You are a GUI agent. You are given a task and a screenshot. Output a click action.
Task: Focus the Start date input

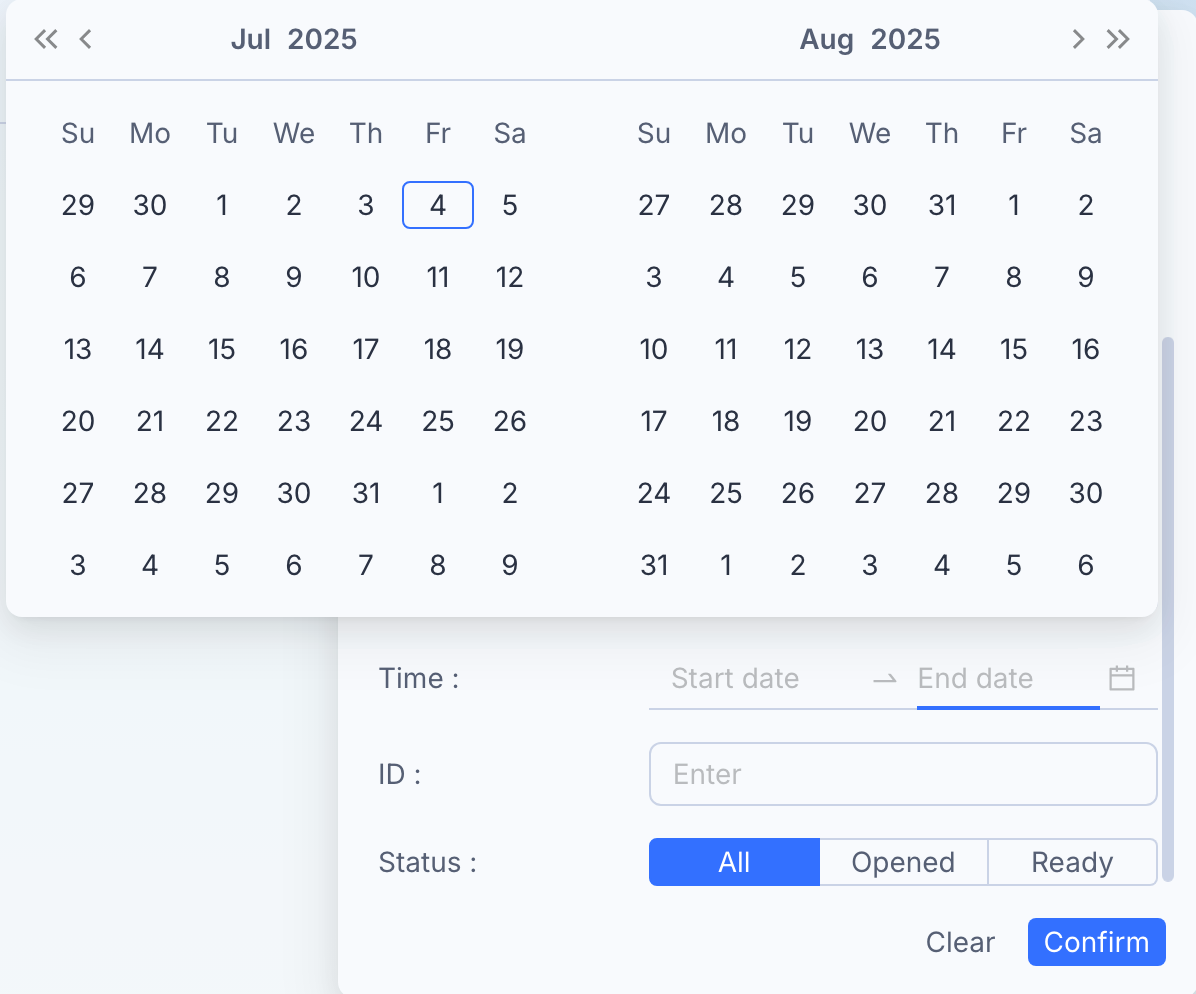tap(757, 678)
